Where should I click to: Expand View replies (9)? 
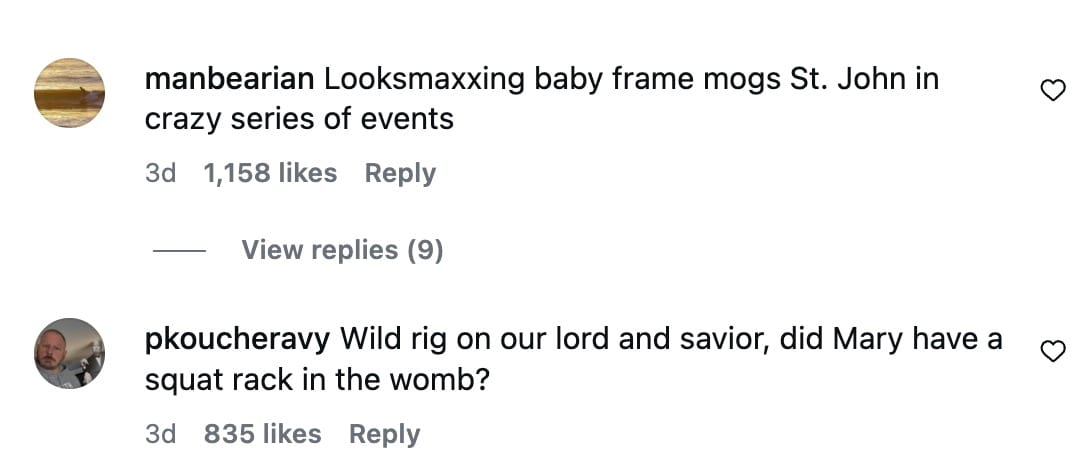pyautogui.click(x=342, y=250)
